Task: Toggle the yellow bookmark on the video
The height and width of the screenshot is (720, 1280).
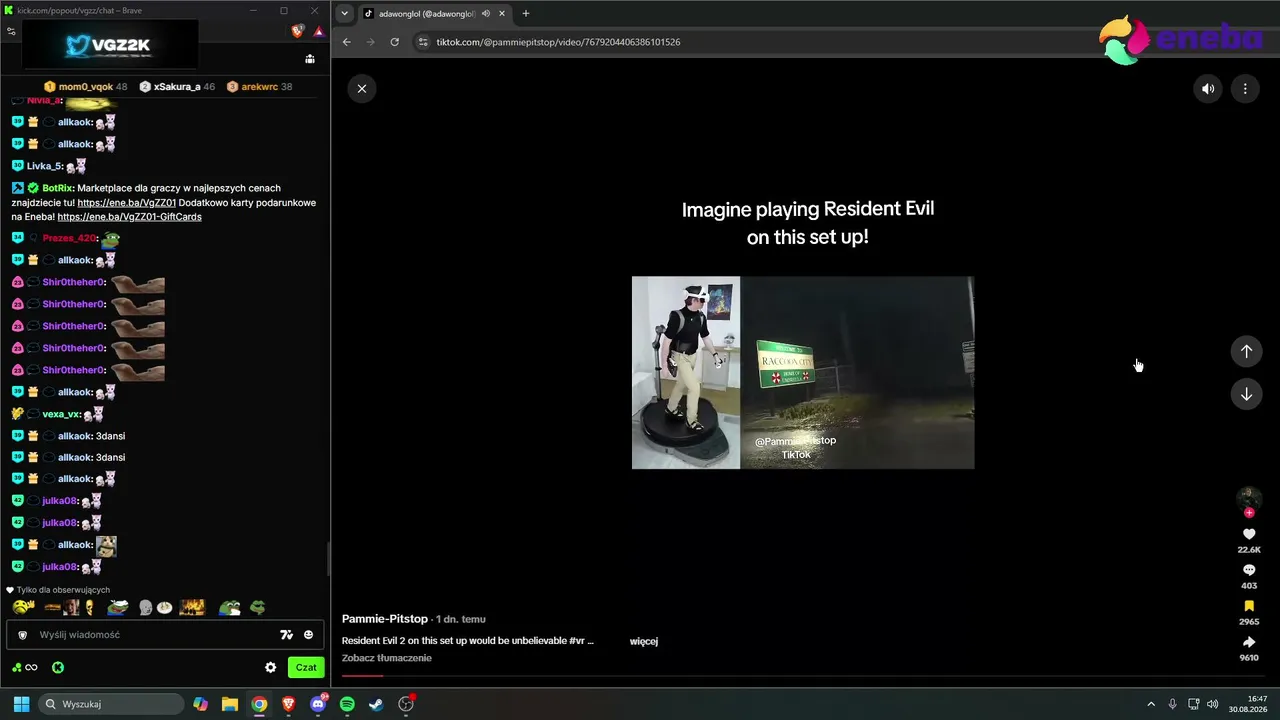Action: (x=1249, y=607)
